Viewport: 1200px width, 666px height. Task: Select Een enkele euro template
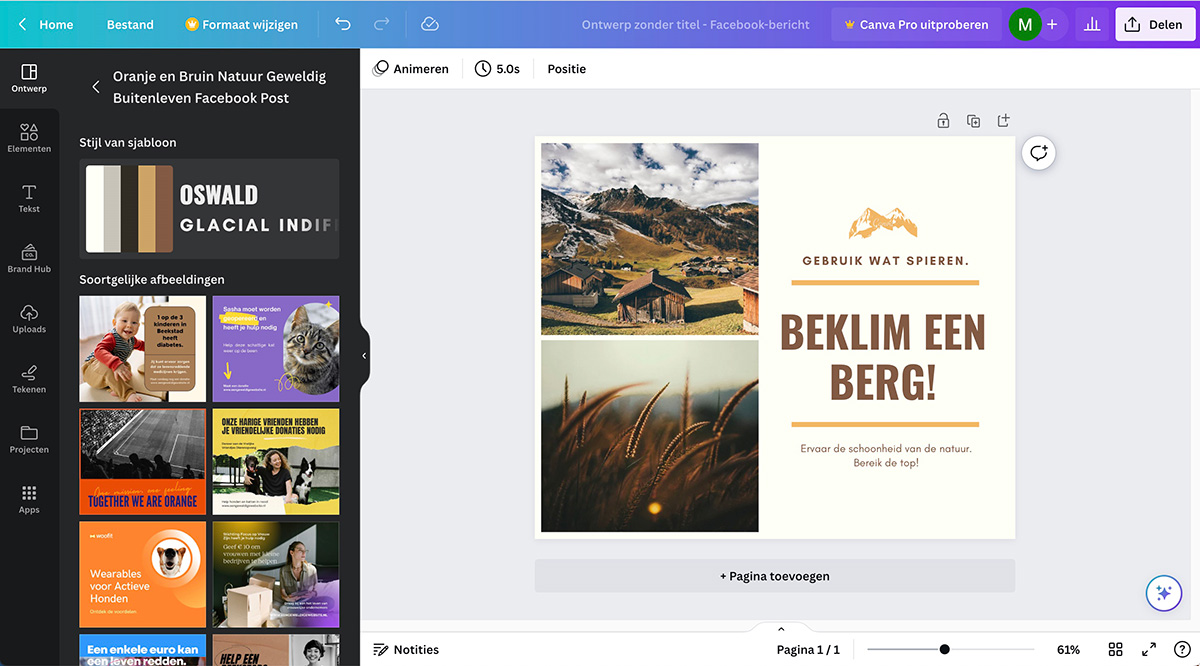tap(143, 650)
